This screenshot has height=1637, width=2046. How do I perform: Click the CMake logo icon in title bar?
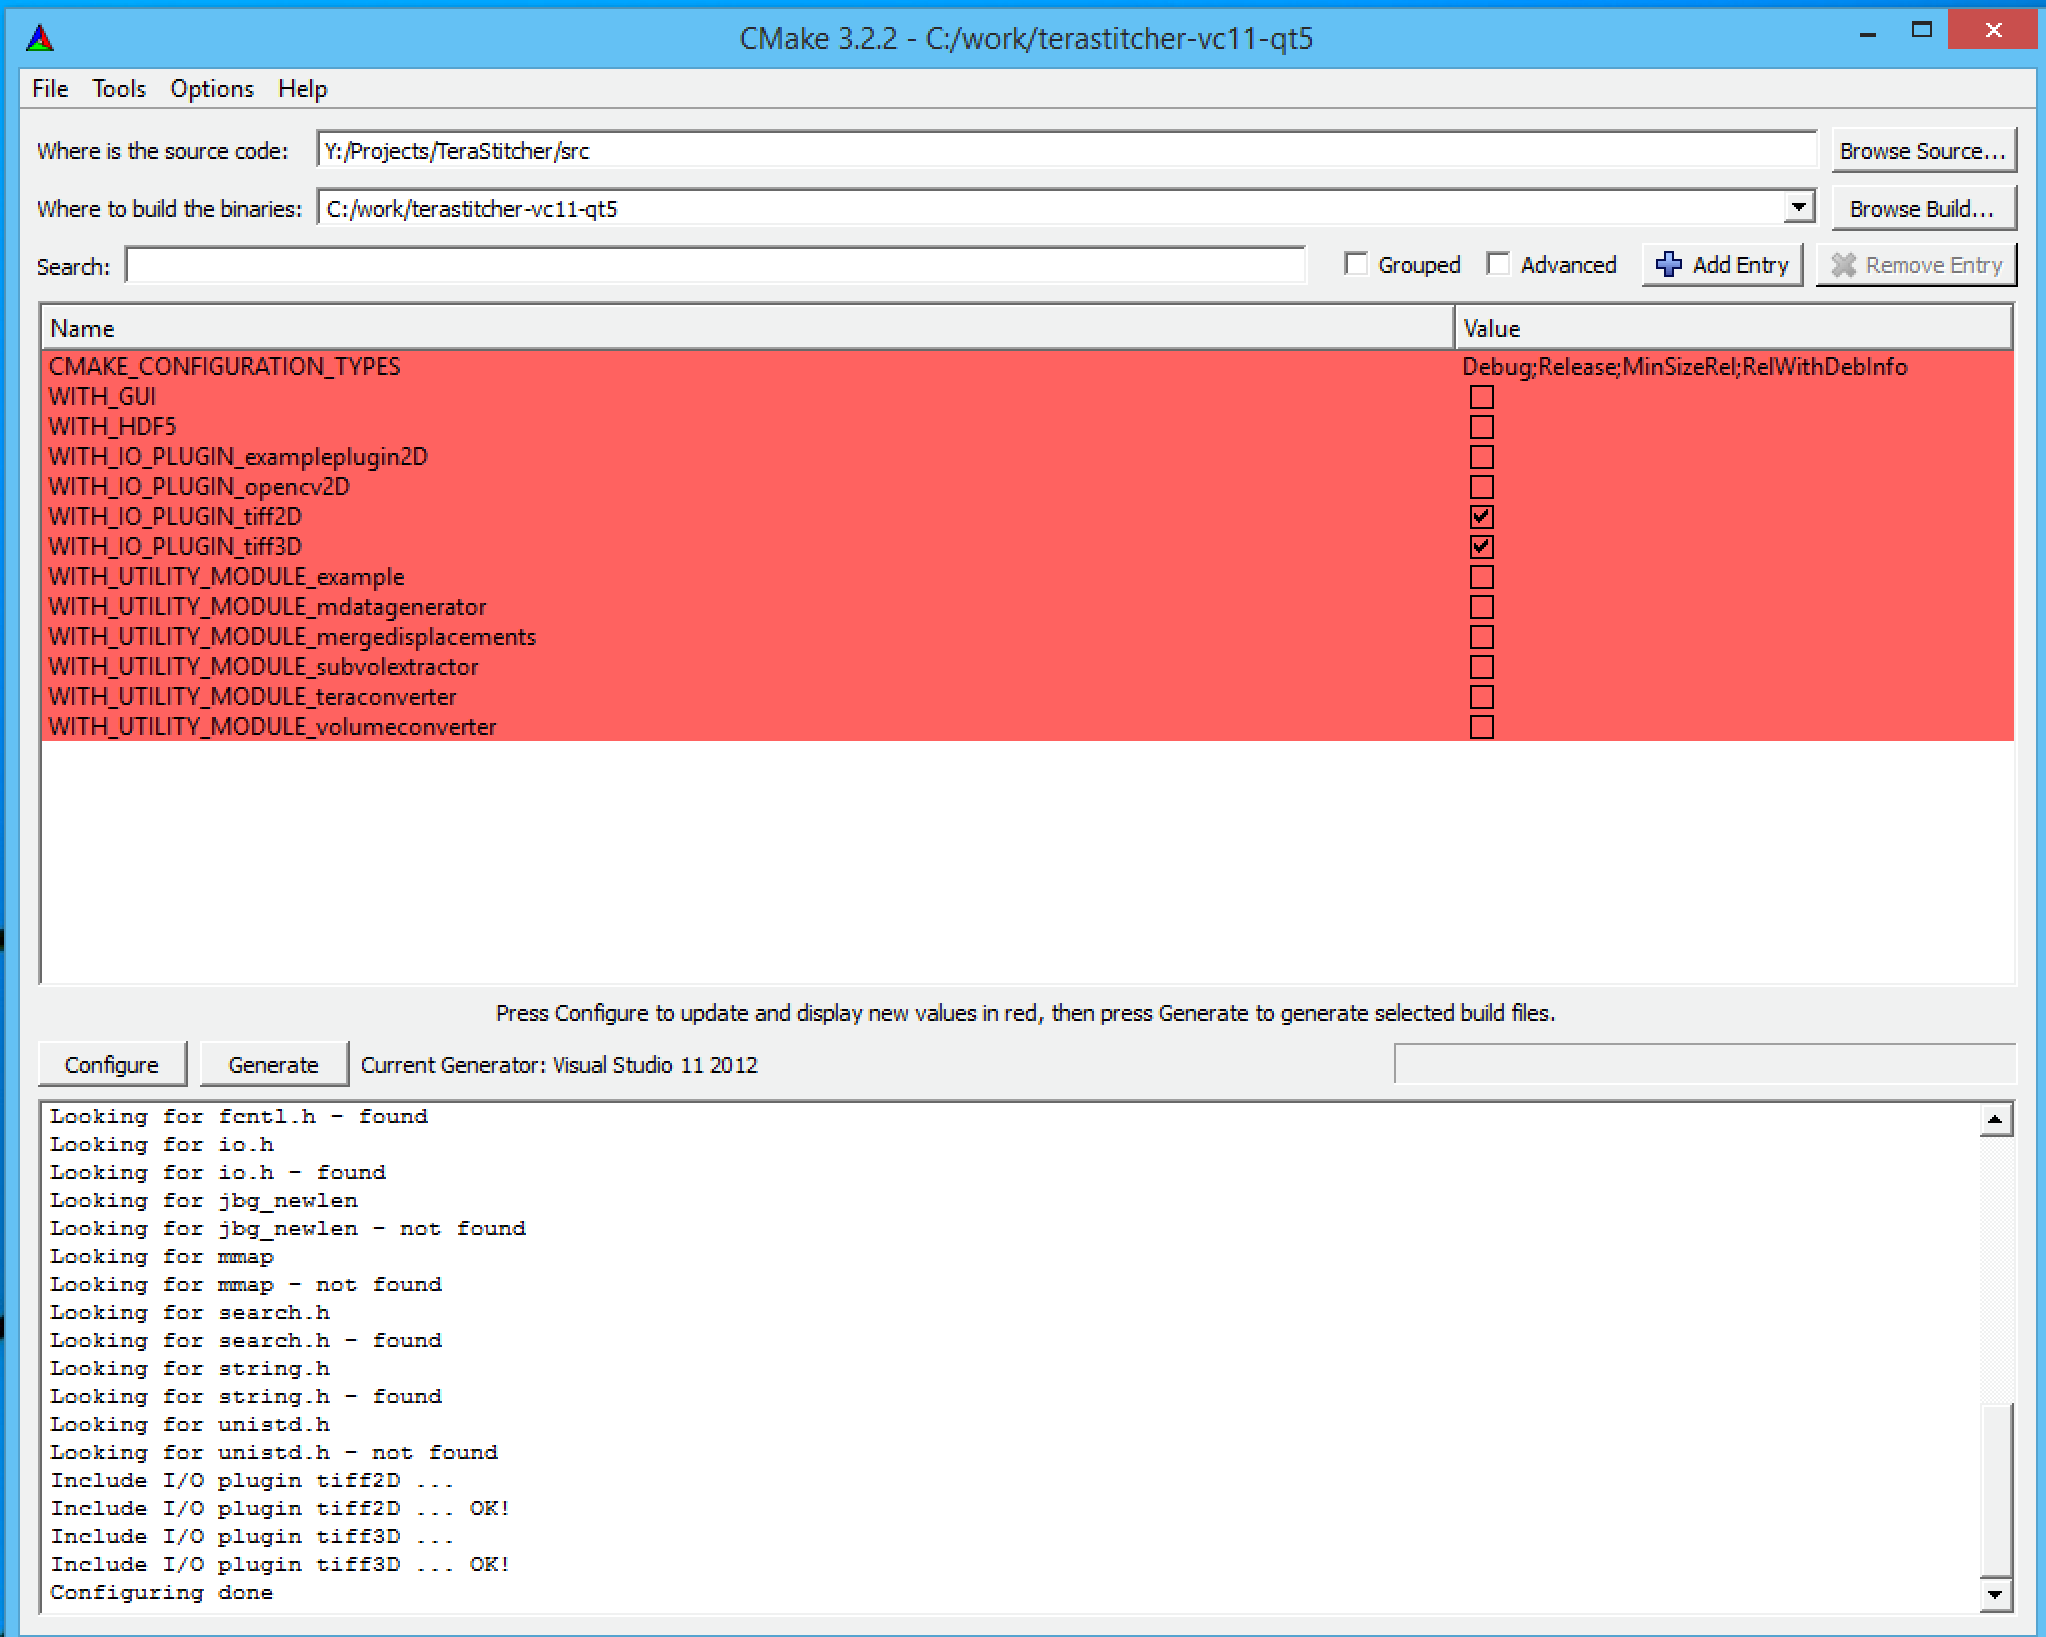coord(40,39)
